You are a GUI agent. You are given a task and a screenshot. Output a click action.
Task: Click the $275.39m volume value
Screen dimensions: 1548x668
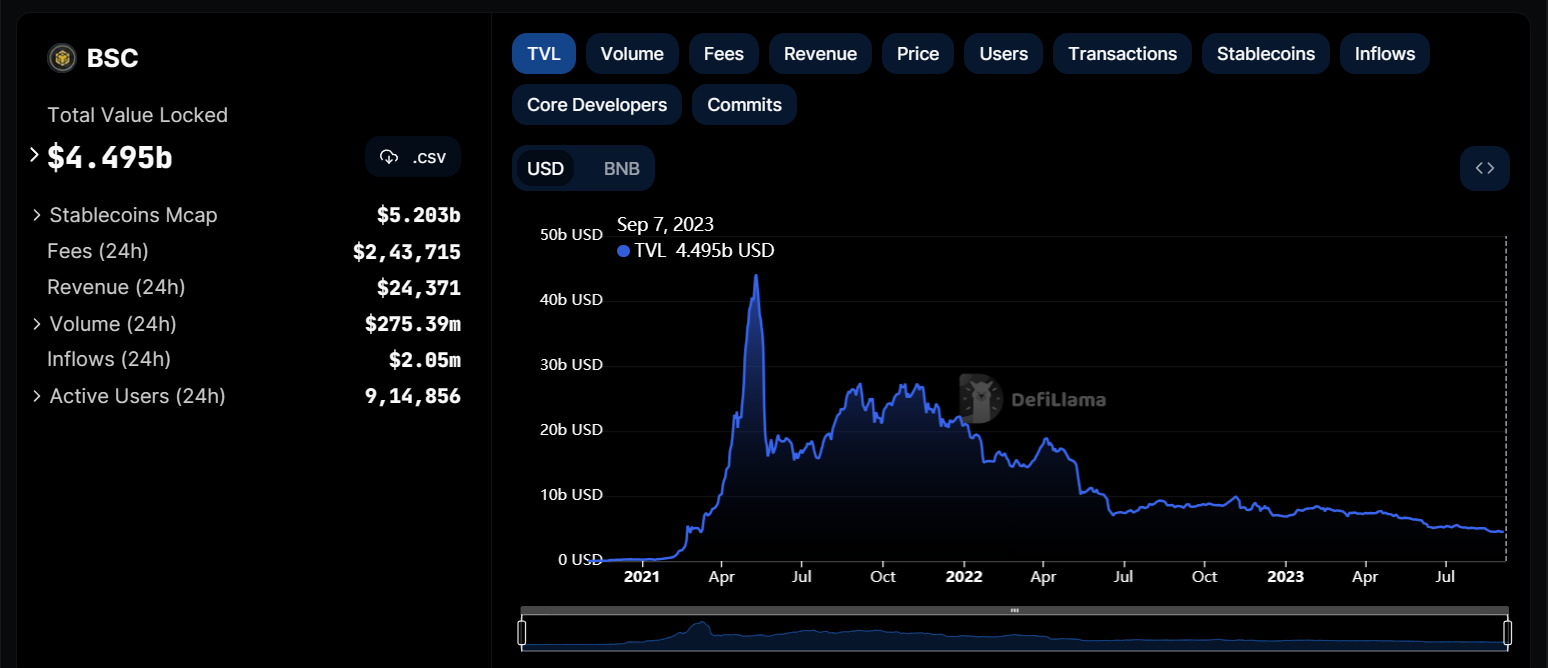[413, 324]
